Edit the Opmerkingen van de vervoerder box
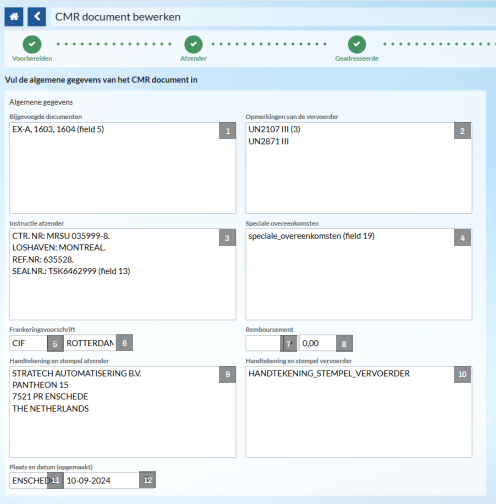The width and height of the screenshot is (496, 504). point(359,168)
